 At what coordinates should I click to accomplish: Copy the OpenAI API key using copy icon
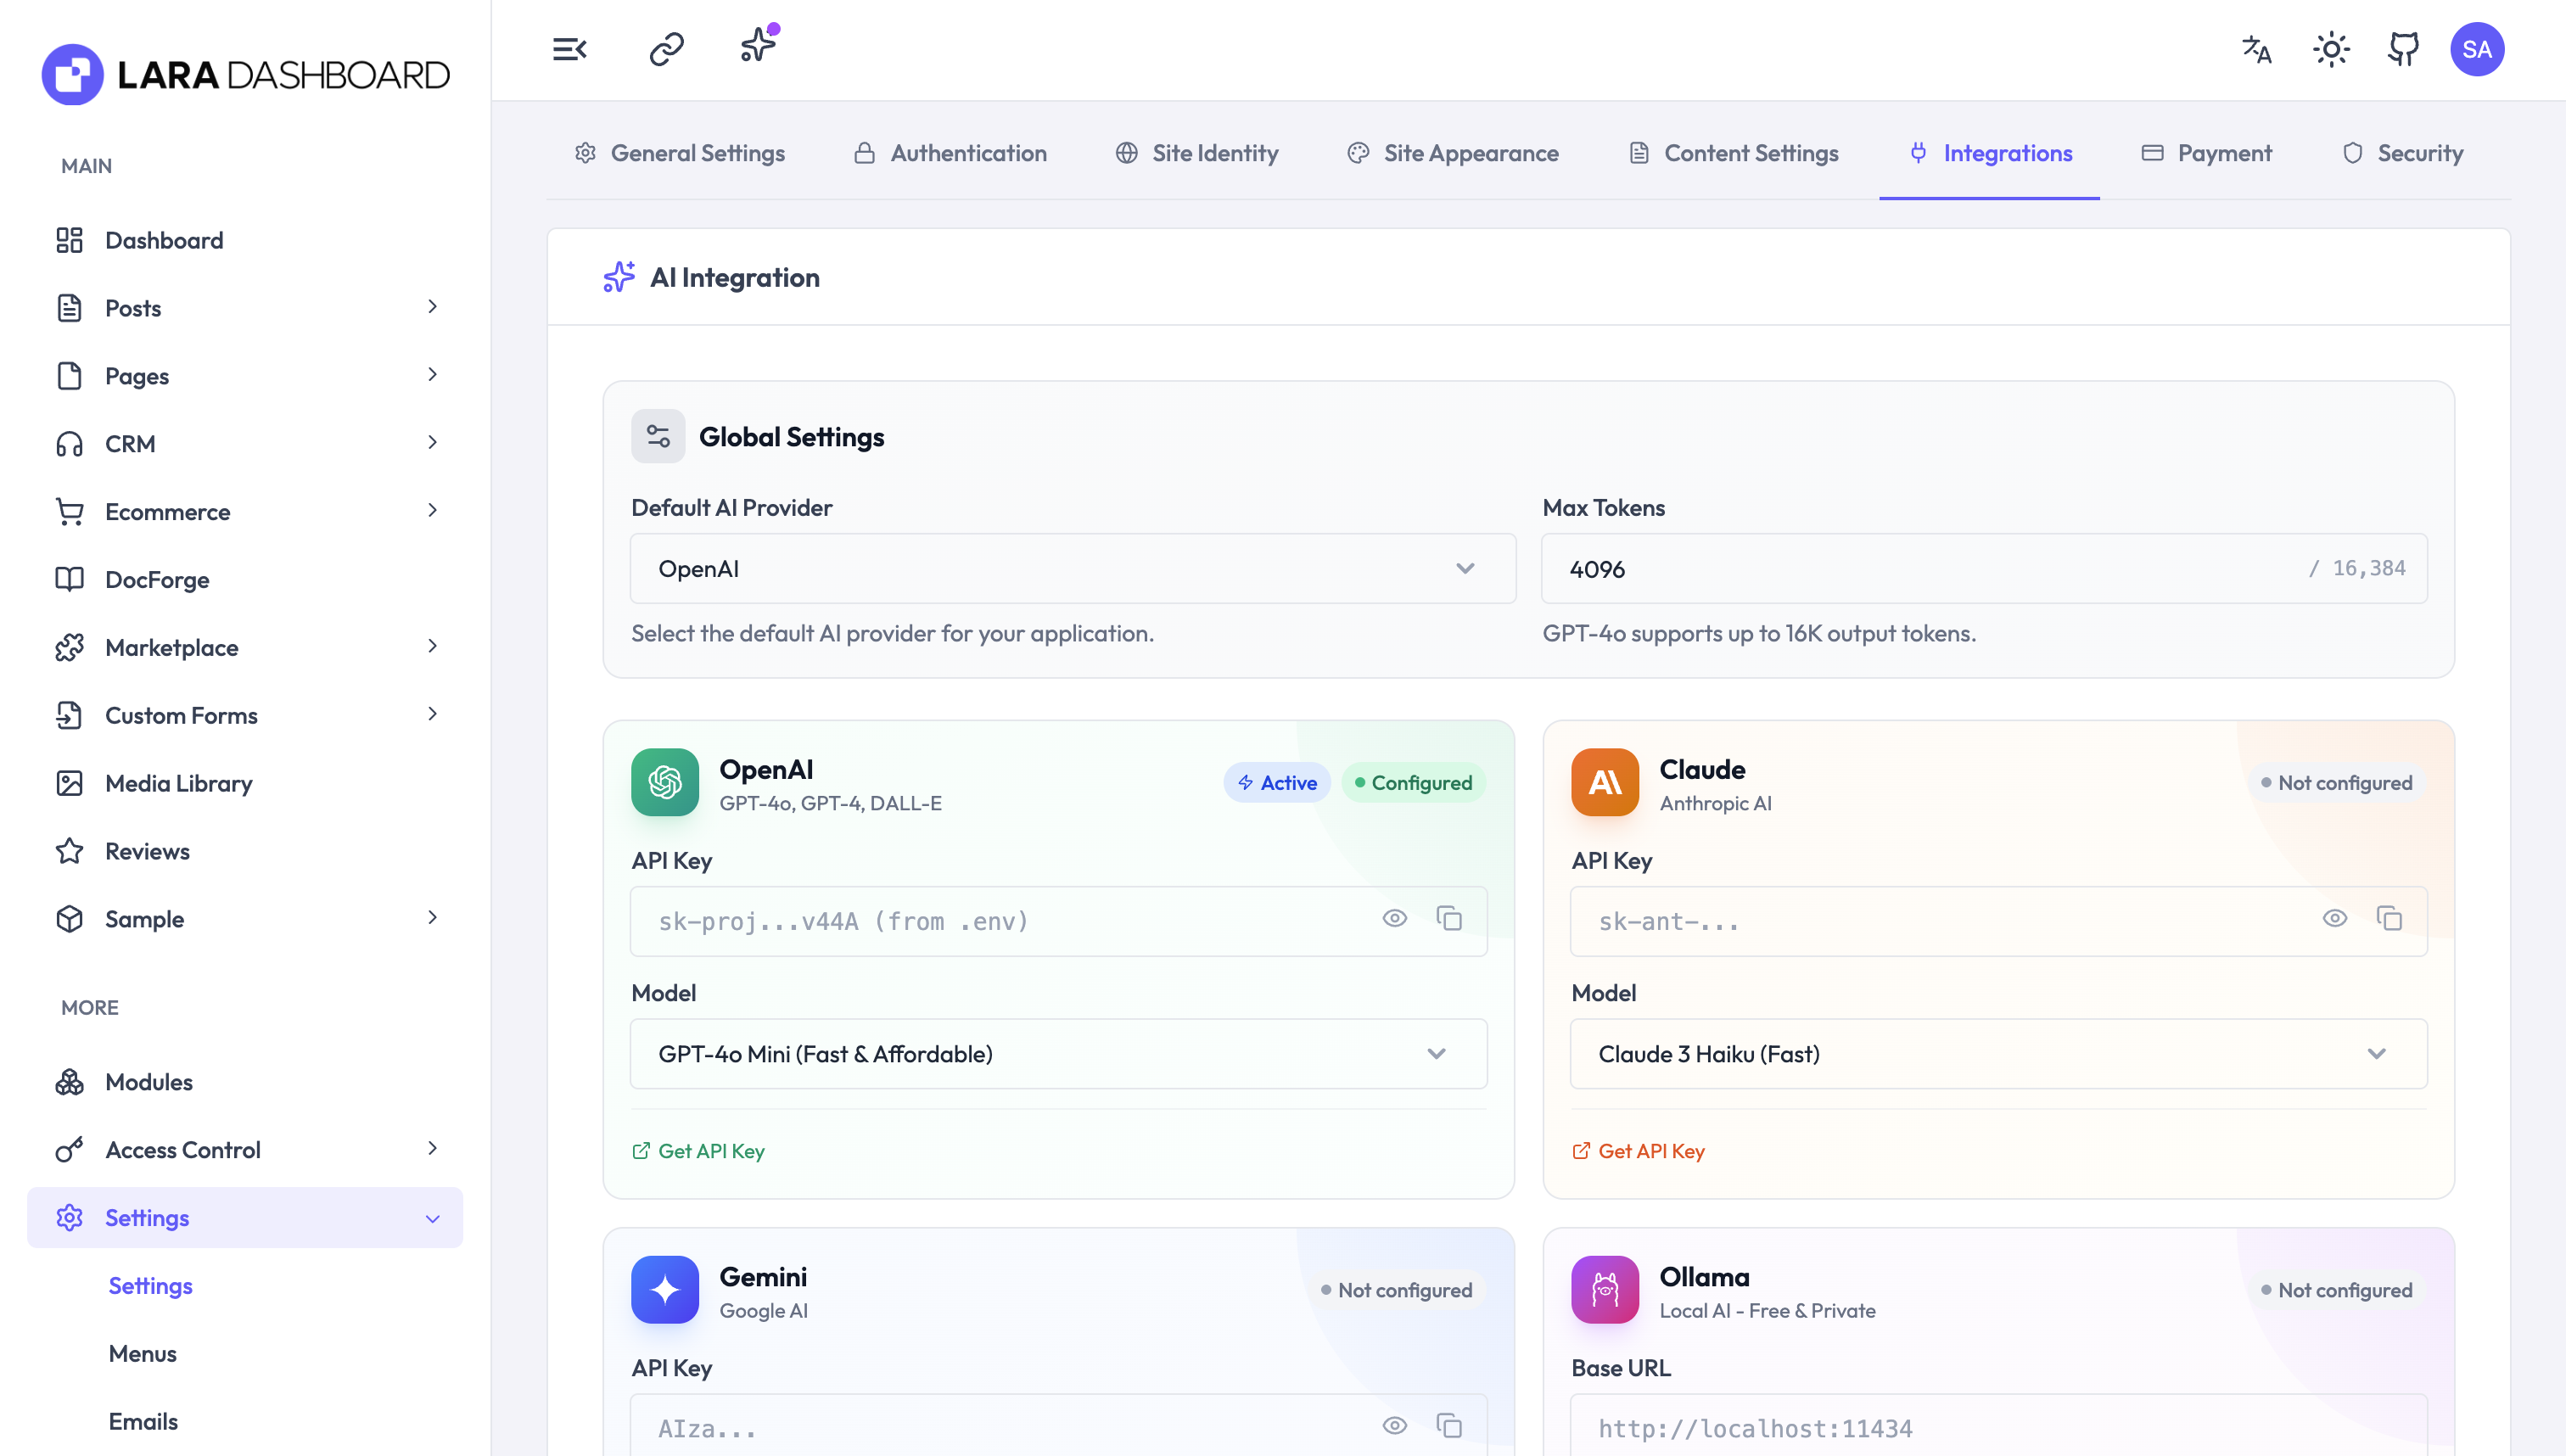1450,918
